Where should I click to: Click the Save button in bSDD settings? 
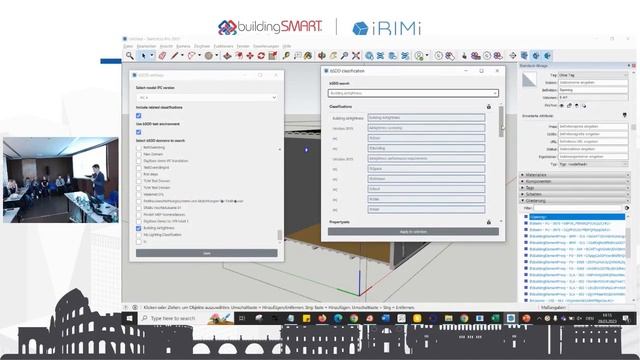(x=207, y=253)
